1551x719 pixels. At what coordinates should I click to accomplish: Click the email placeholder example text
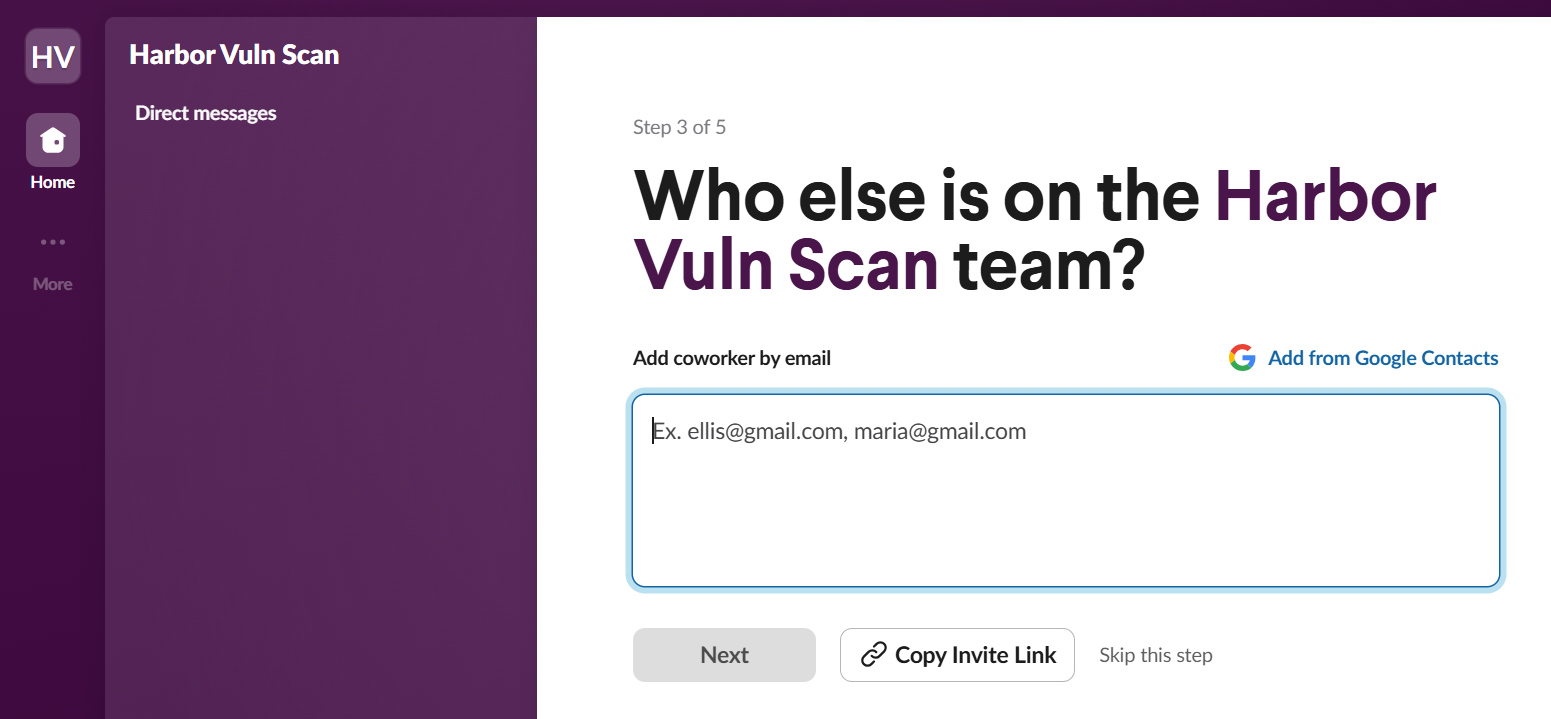pos(840,432)
